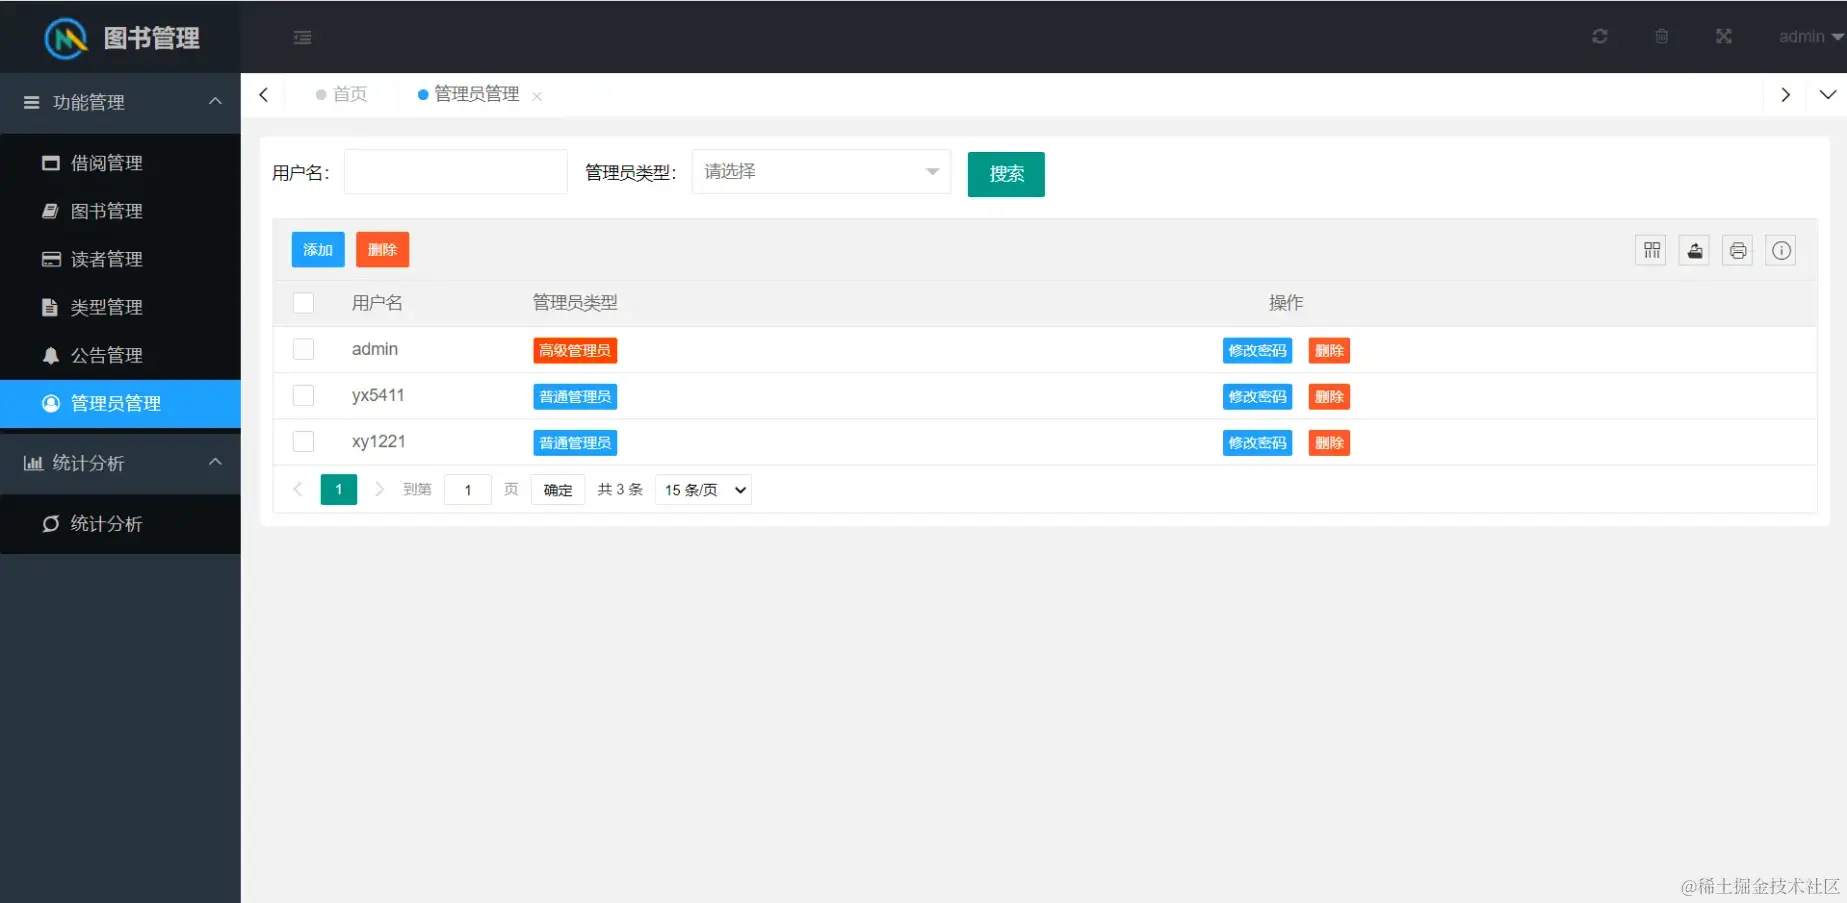Select 管理员管理 in the sidebar
The image size is (1847, 903).
(120, 403)
